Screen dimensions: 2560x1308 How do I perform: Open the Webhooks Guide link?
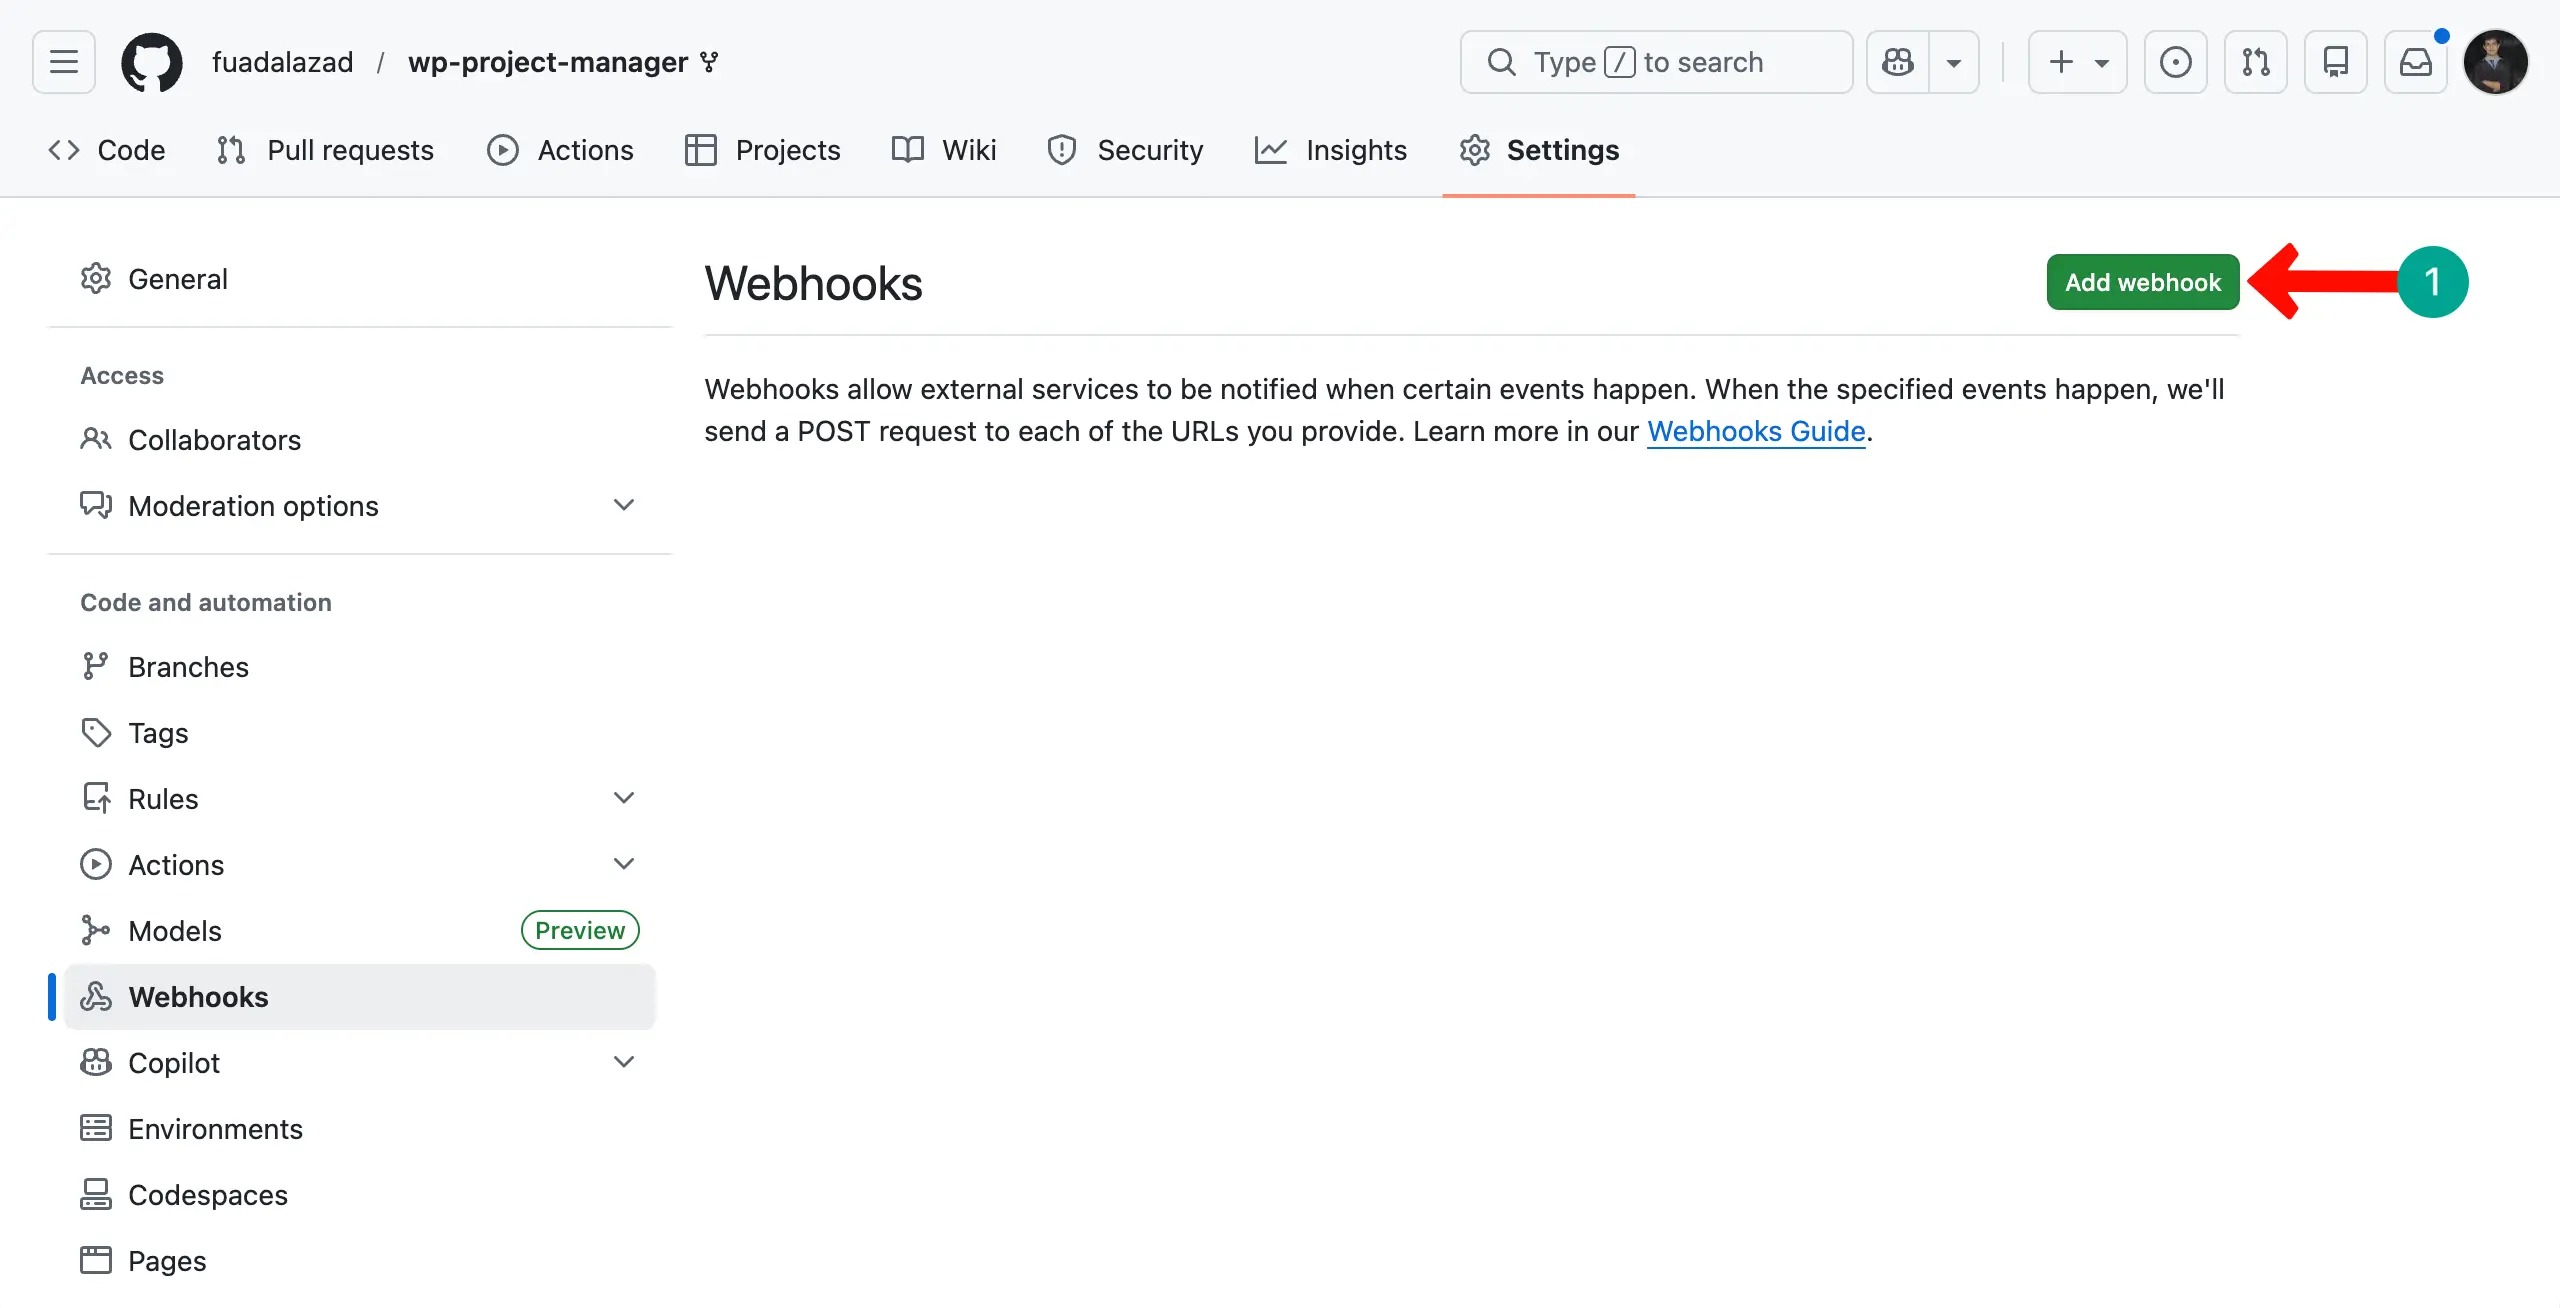[1757, 431]
